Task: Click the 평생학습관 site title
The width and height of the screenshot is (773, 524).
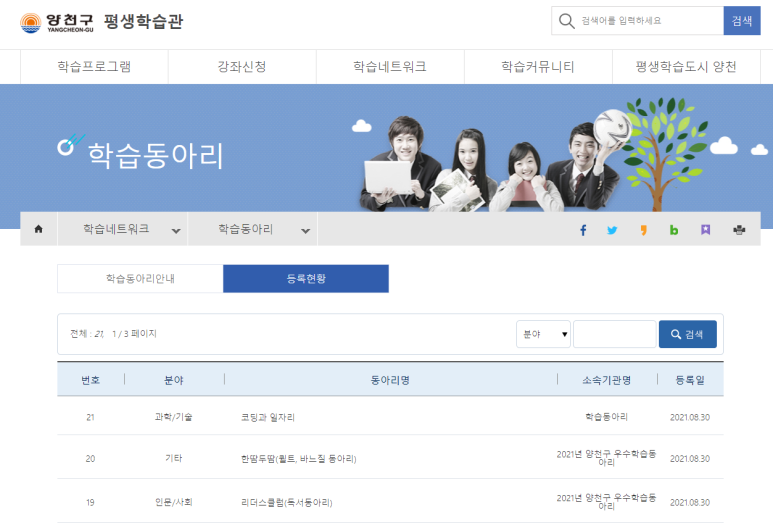Action: click(143, 22)
